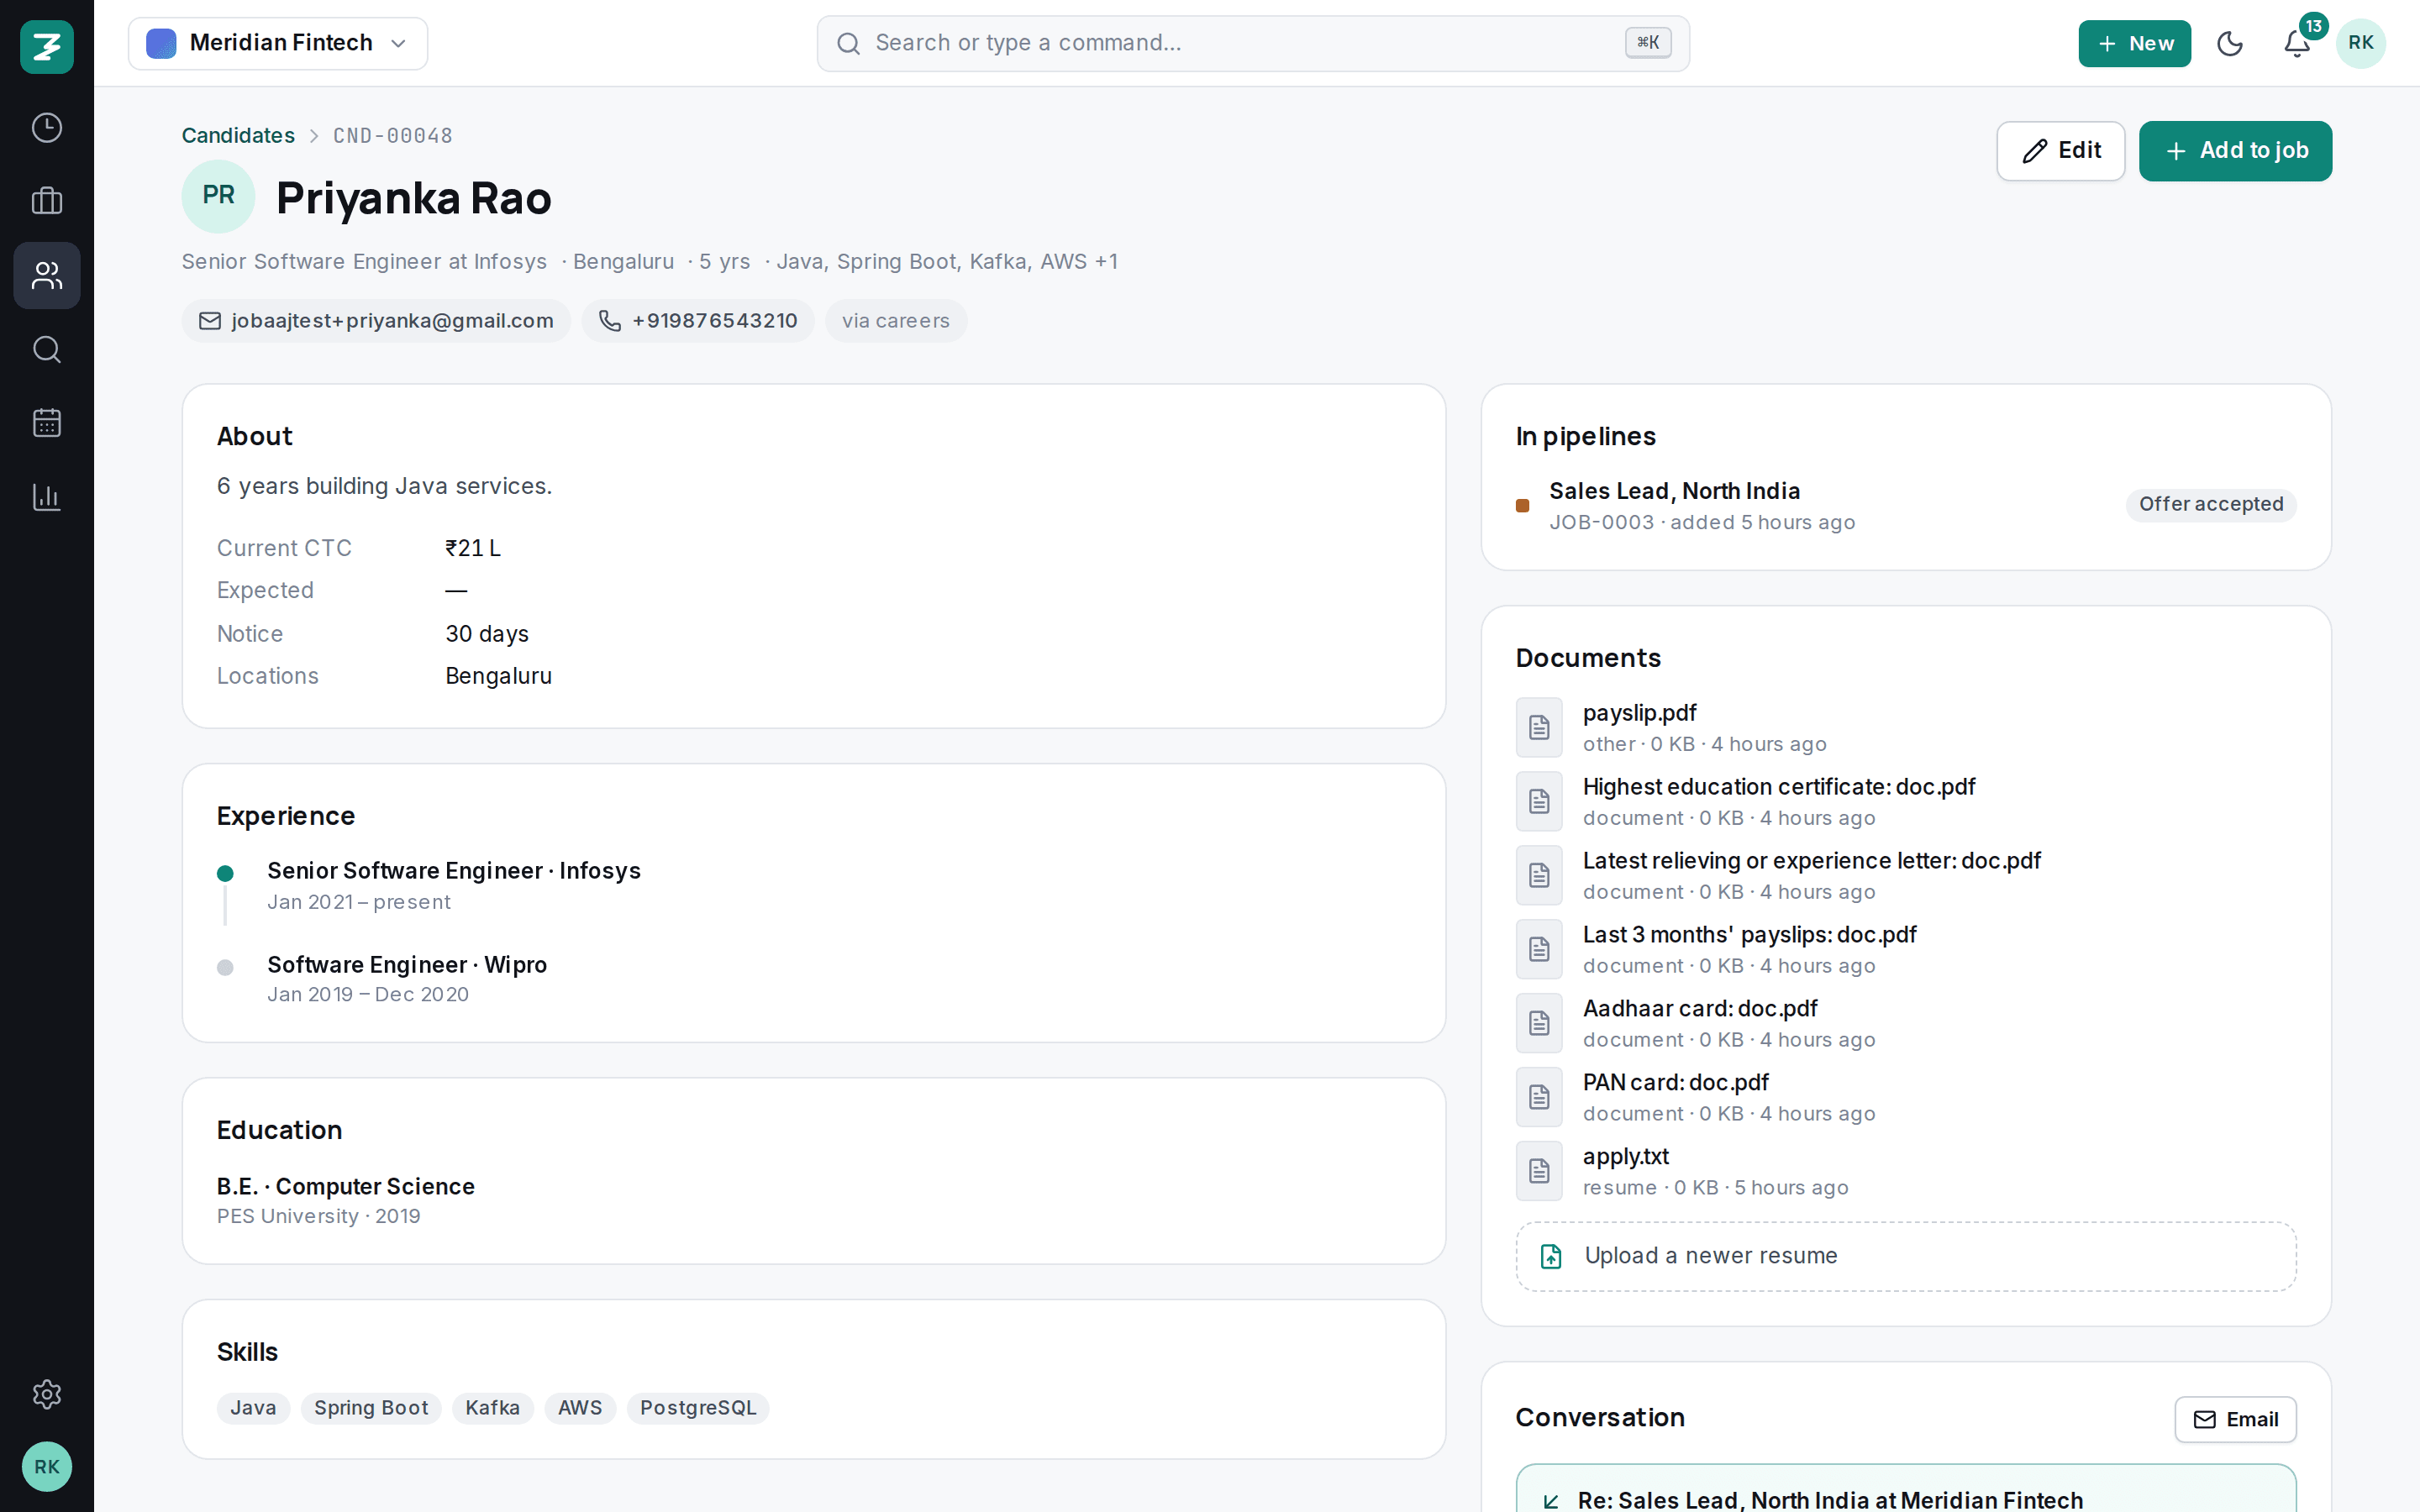Click the PR candidate avatar
This screenshot has width=2420, height=1512.
pos(218,196)
